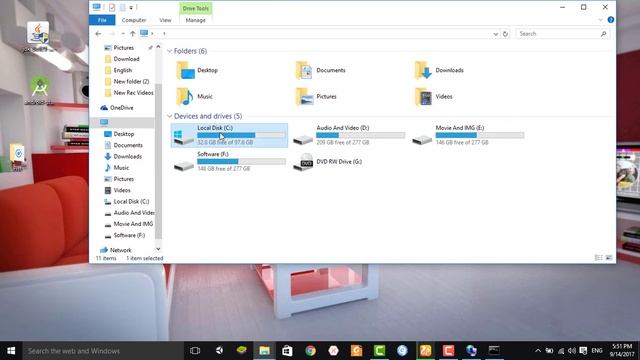Open the Help question mark icon

[x=611, y=20]
